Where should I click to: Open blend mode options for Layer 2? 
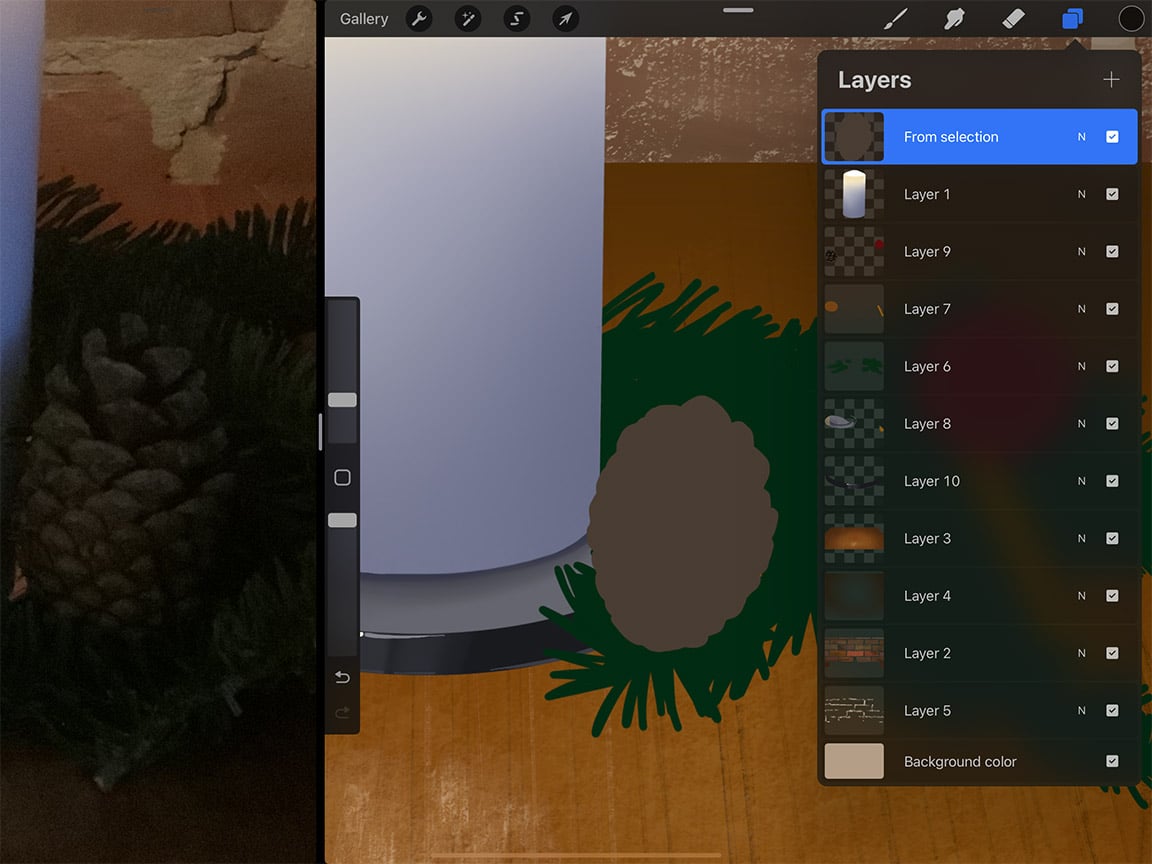tap(1081, 653)
